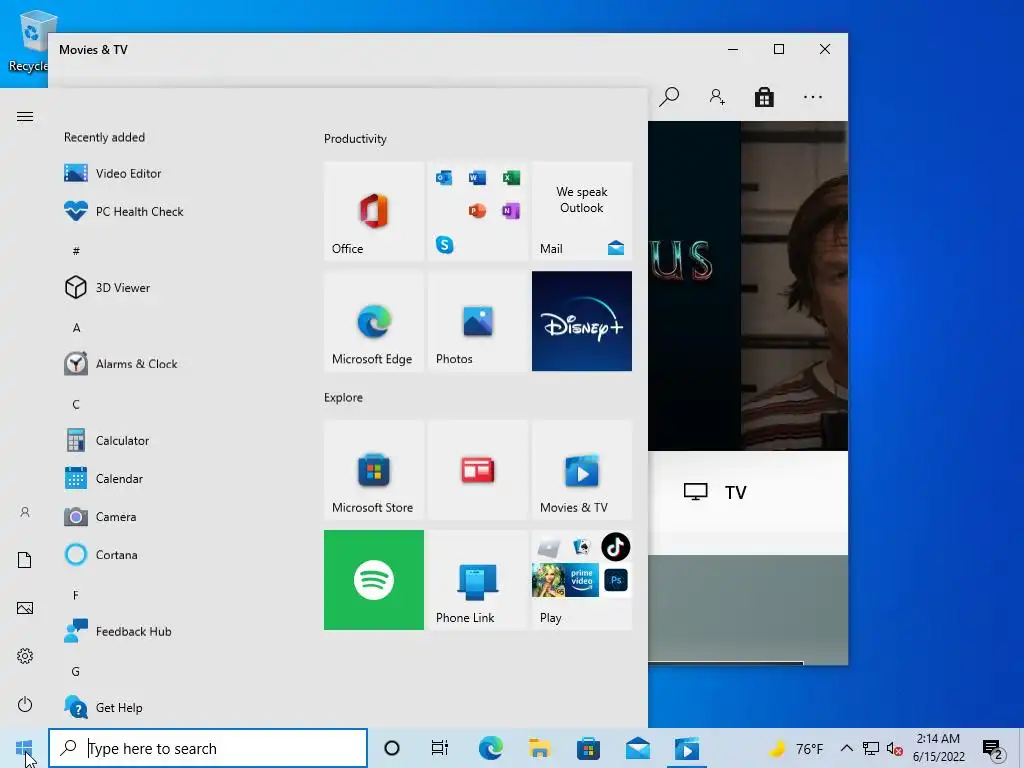Open Recycle Bin on desktop

pyautogui.click(x=27, y=40)
